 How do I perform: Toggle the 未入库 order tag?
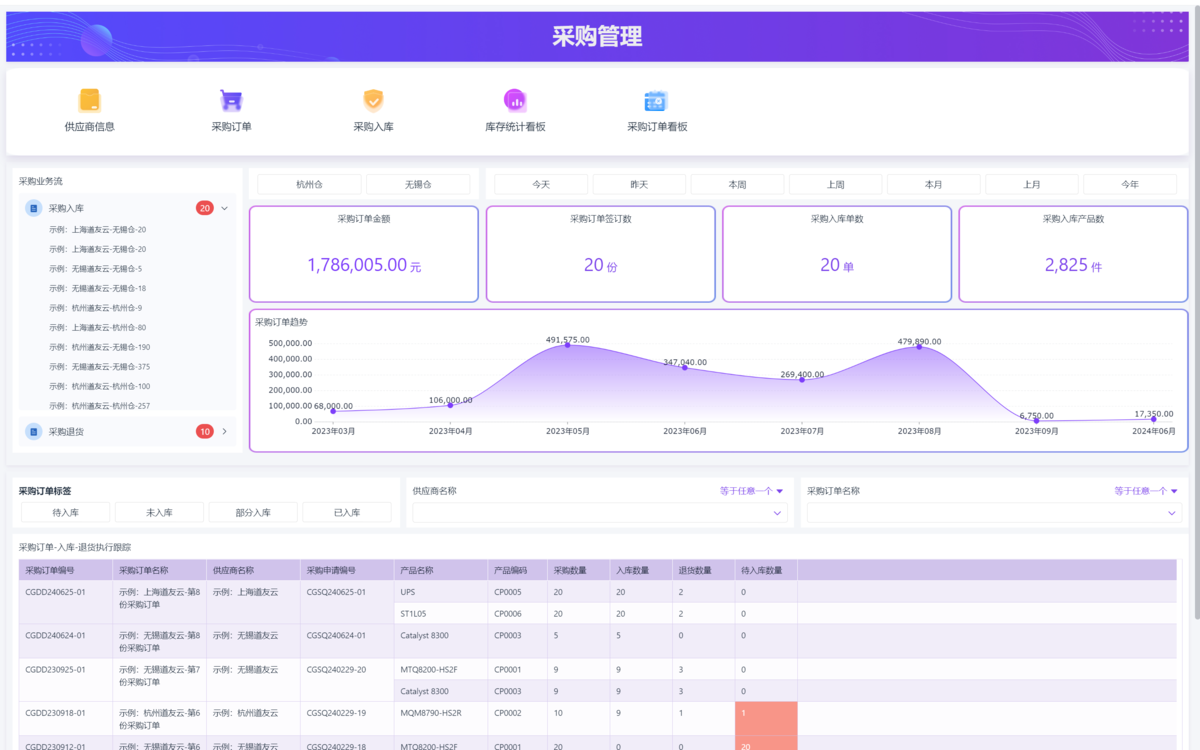pos(159,512)
